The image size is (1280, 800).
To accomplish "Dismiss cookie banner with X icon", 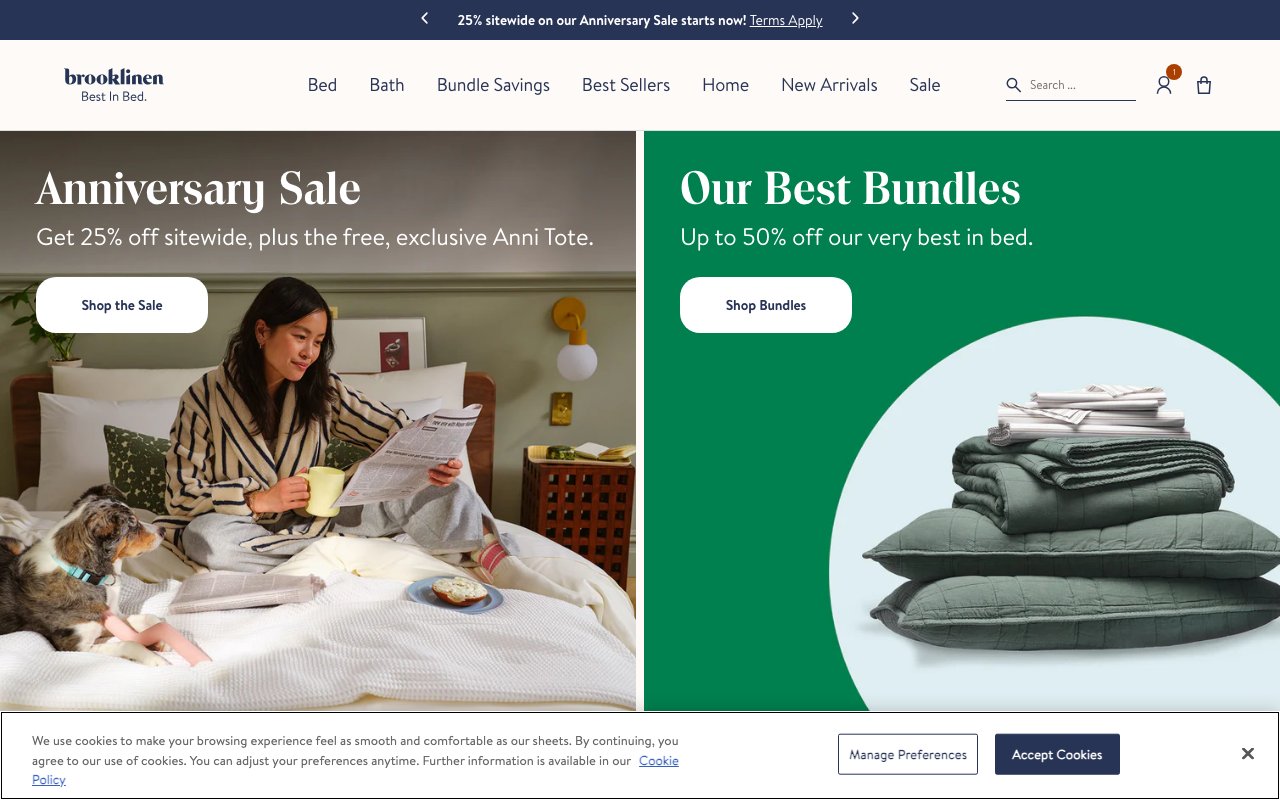I will click(1248, 754).
